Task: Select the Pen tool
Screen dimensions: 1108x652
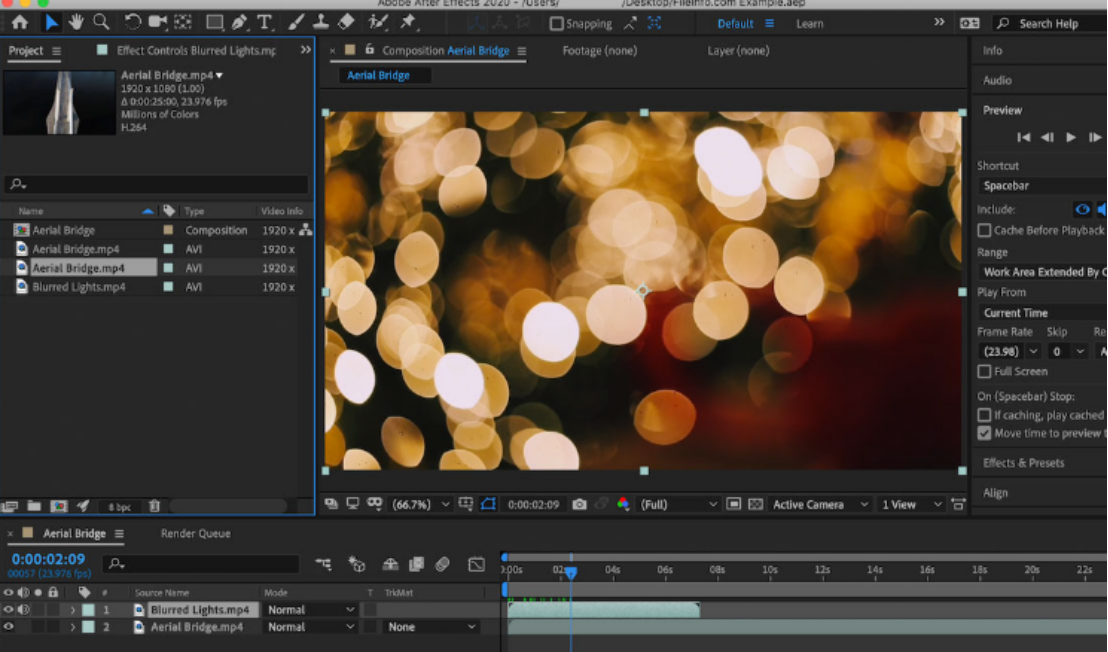Action: tap(238, 22)
